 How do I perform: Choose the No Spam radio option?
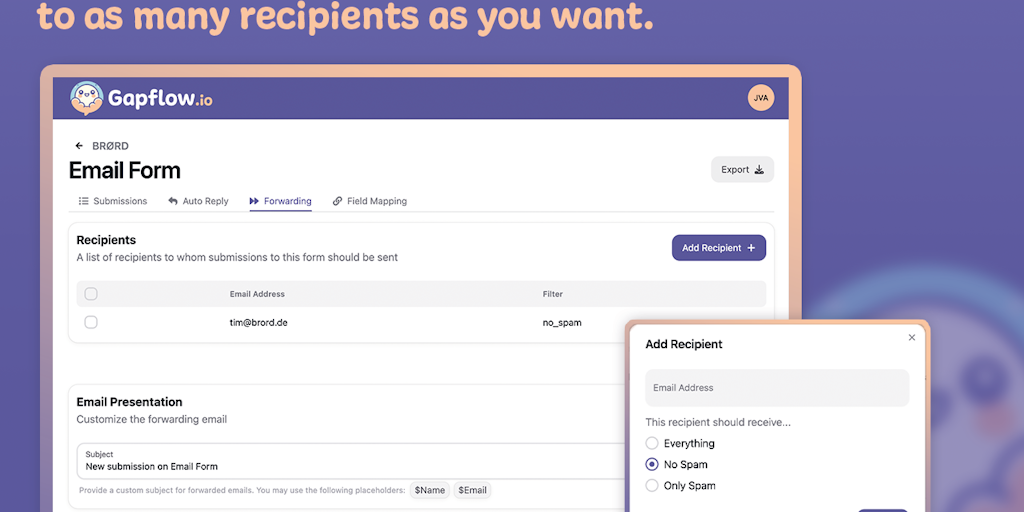pos(652,464)
